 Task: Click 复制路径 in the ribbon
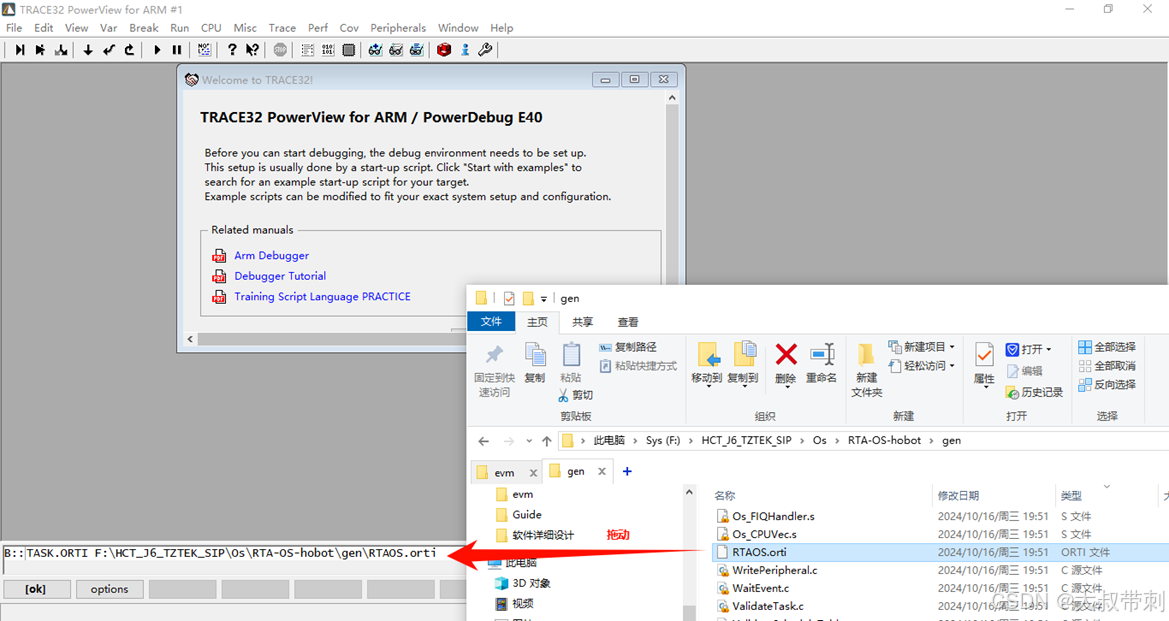(628, 347)
